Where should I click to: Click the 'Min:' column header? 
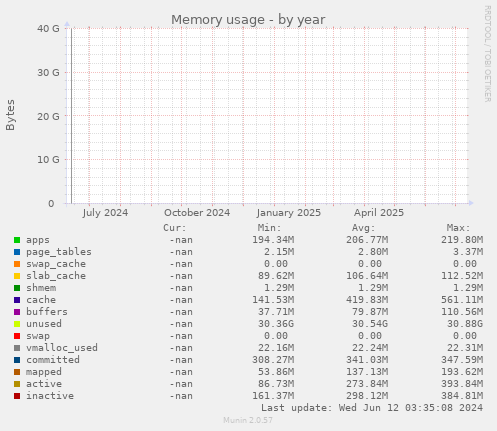click(x=269, y=228)
